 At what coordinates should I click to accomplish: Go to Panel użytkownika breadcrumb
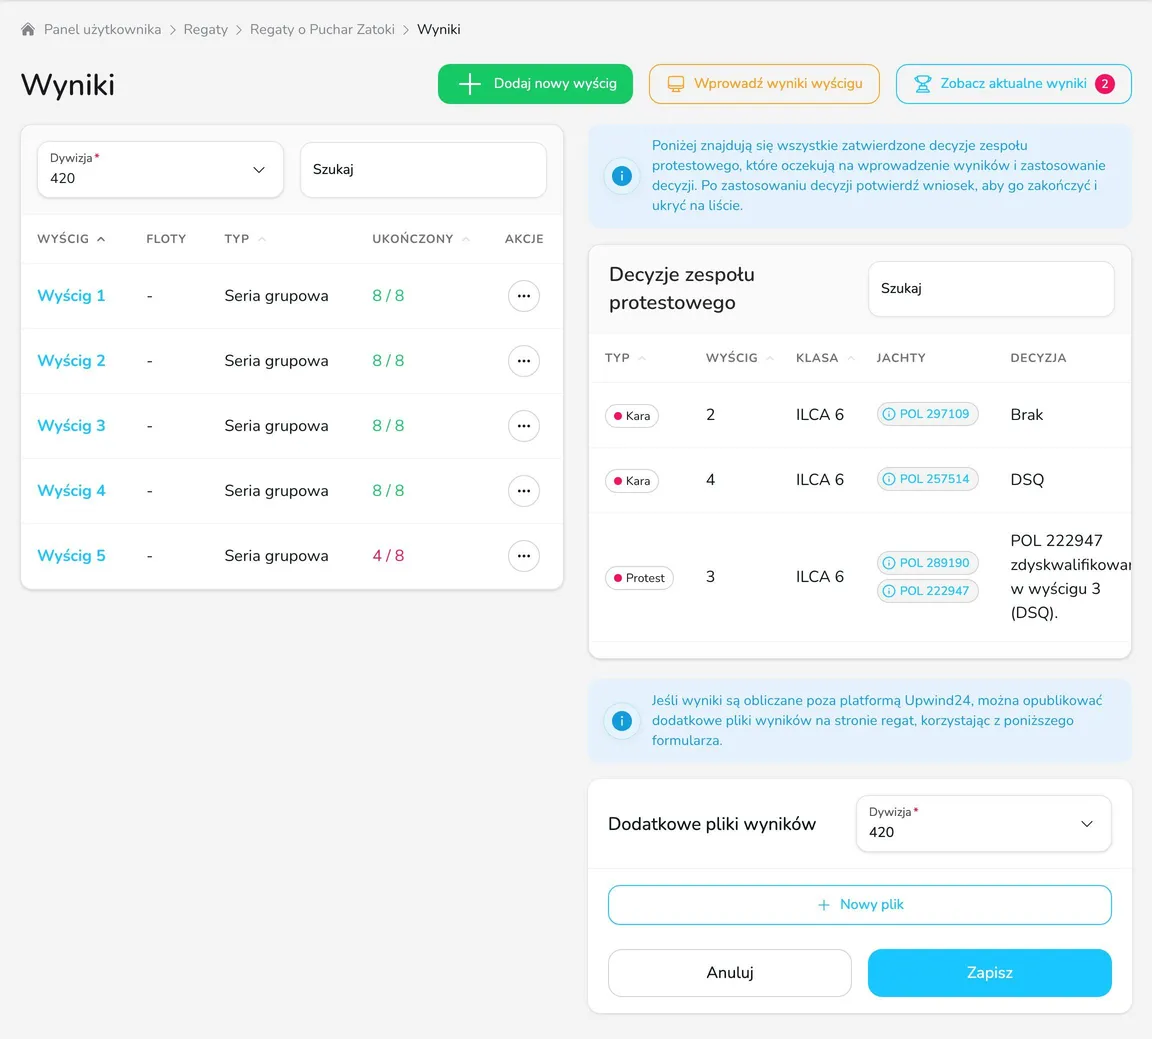pyautogui.click(x=102, y=29)
